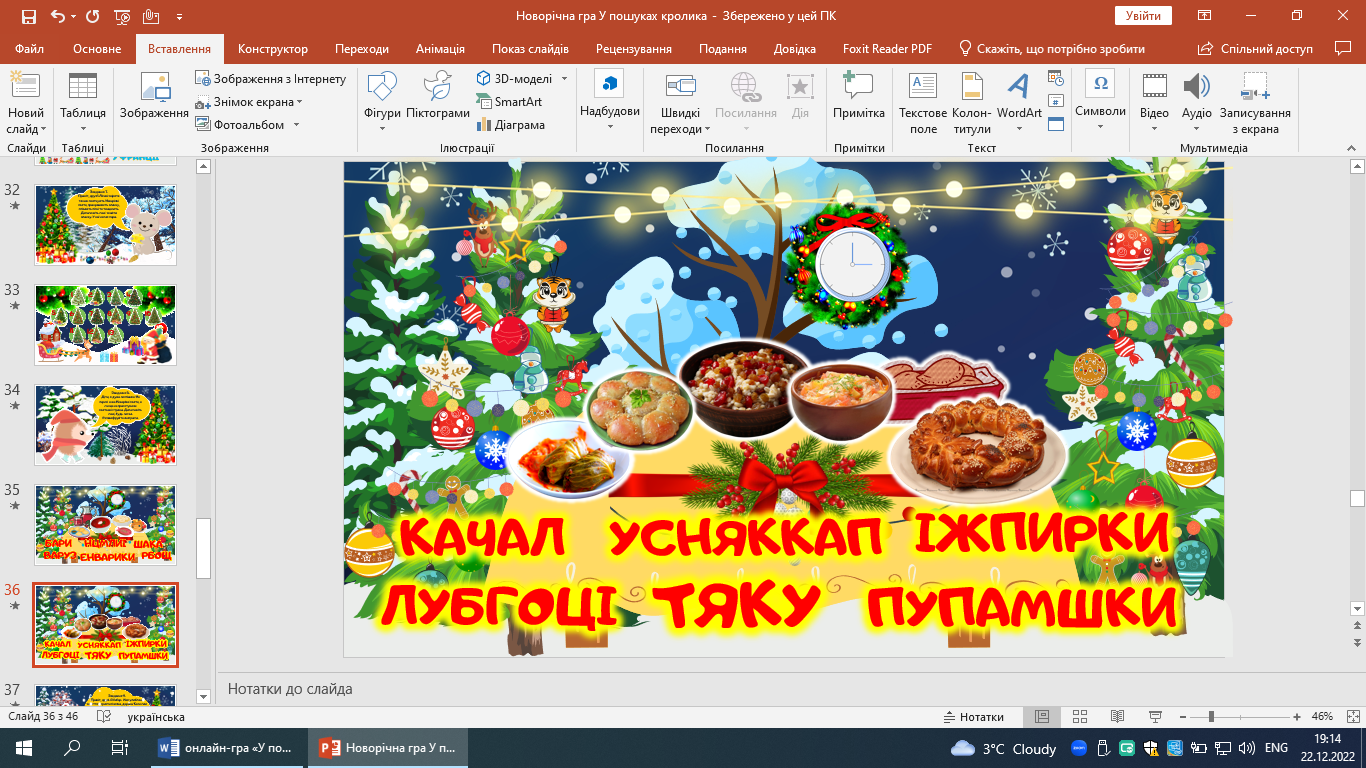
Task: Switch to the Анімація tab
Action: pyautogui.click(x=440, y=49)
